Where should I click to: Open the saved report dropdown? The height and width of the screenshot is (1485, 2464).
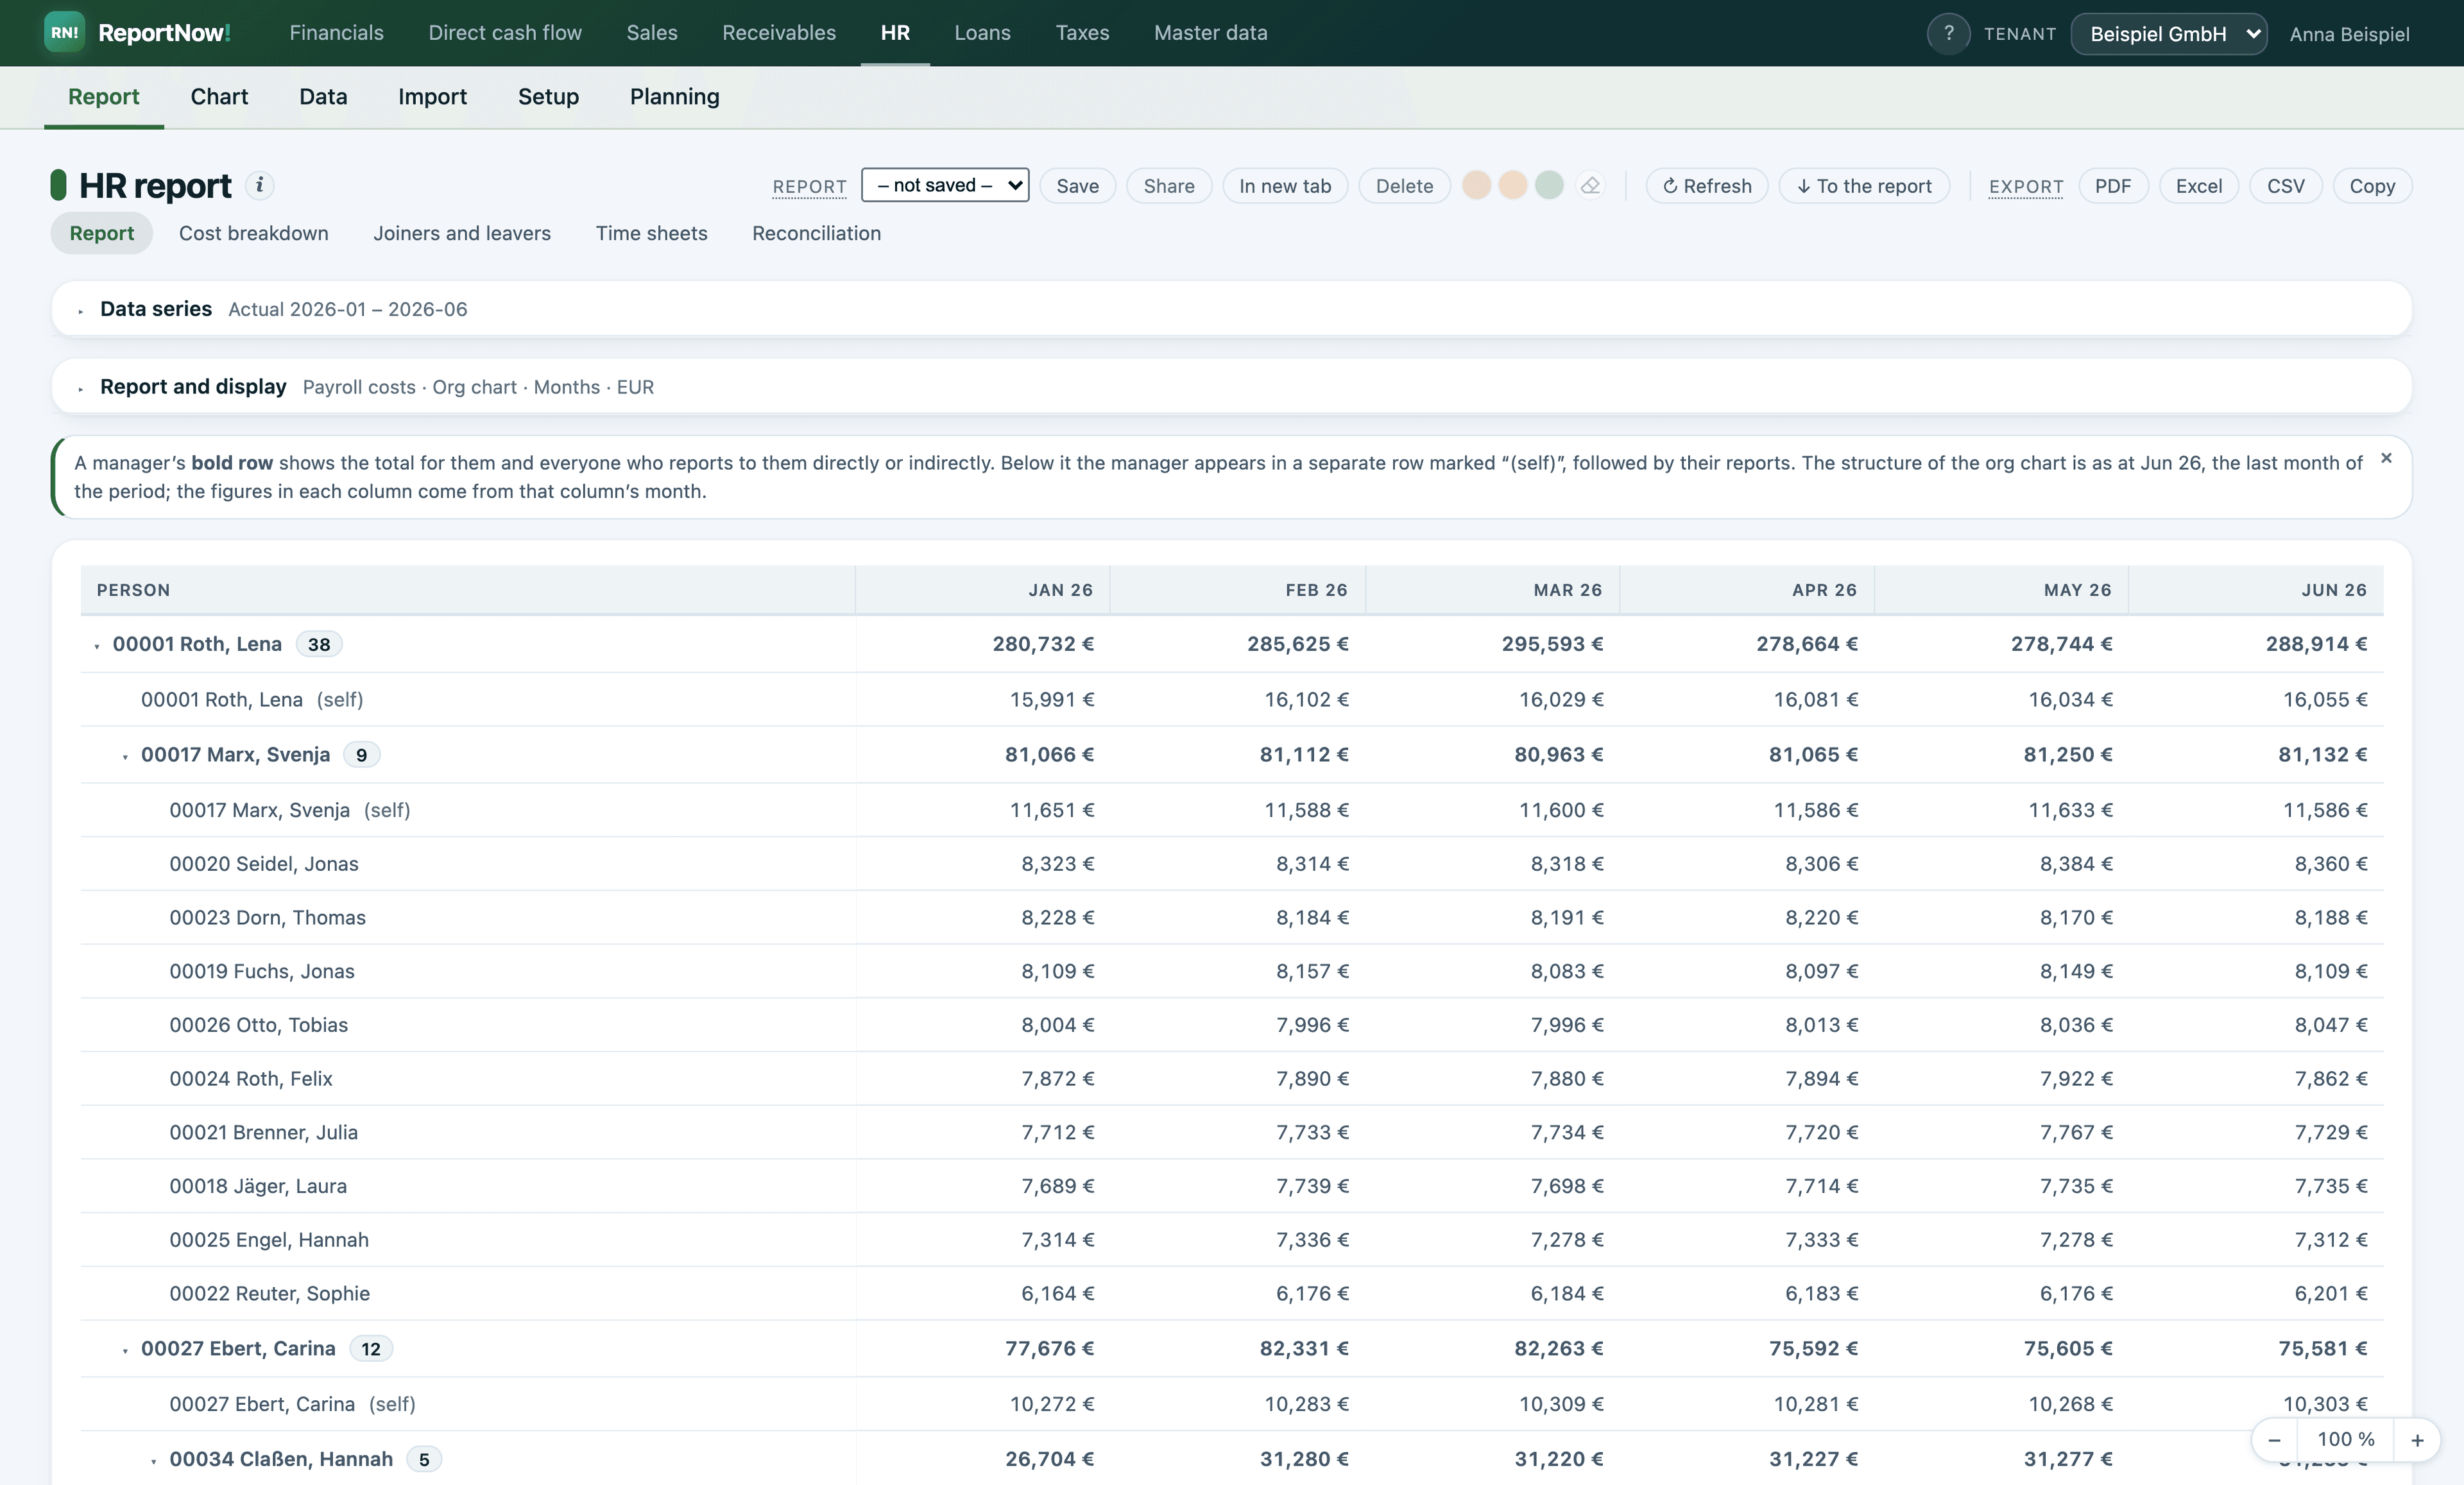point(945,185)
